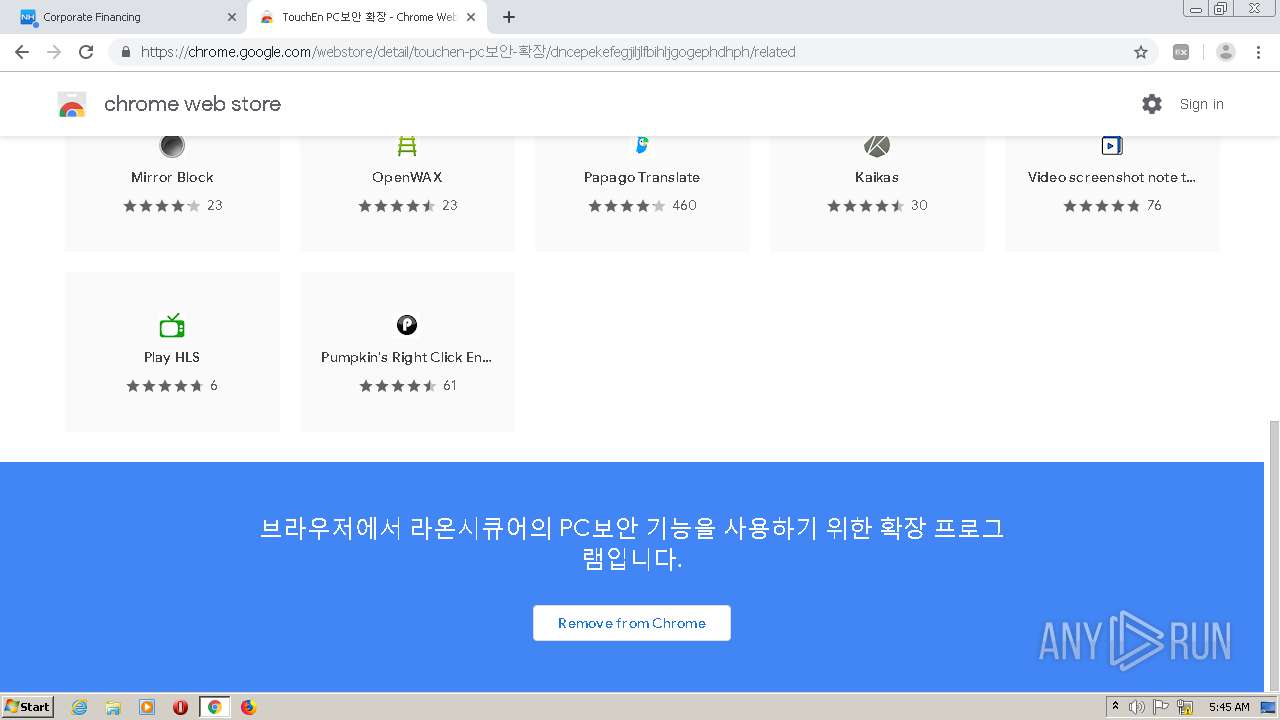
Task: Open the Chrome profile avatar
Action: tap(1226, 52)
